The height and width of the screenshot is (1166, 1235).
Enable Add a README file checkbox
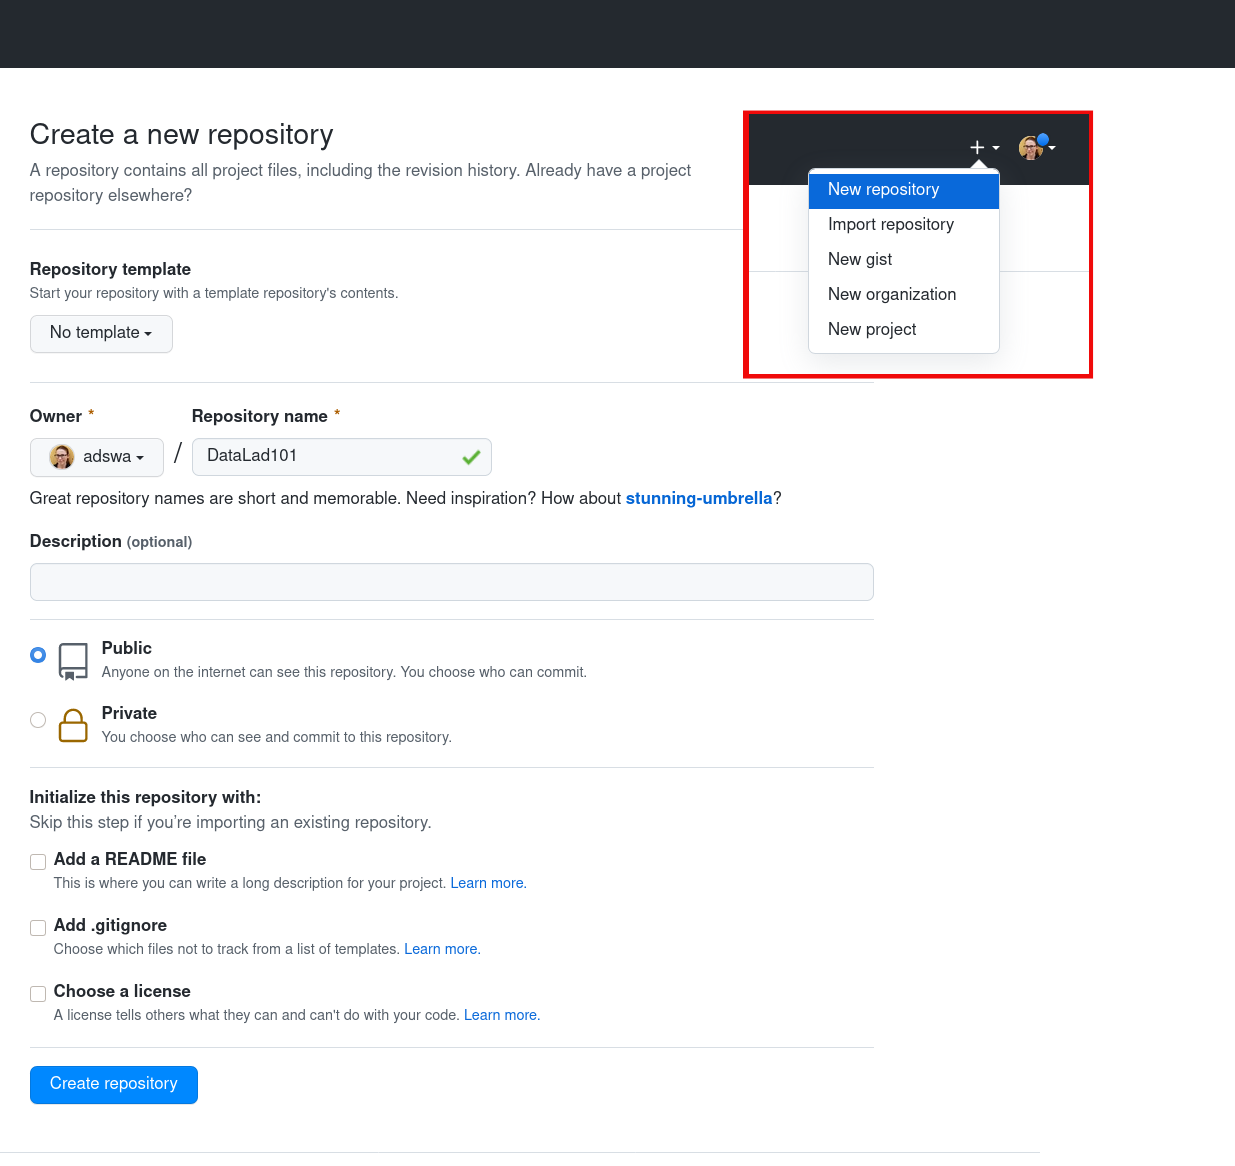click(38, 862)
